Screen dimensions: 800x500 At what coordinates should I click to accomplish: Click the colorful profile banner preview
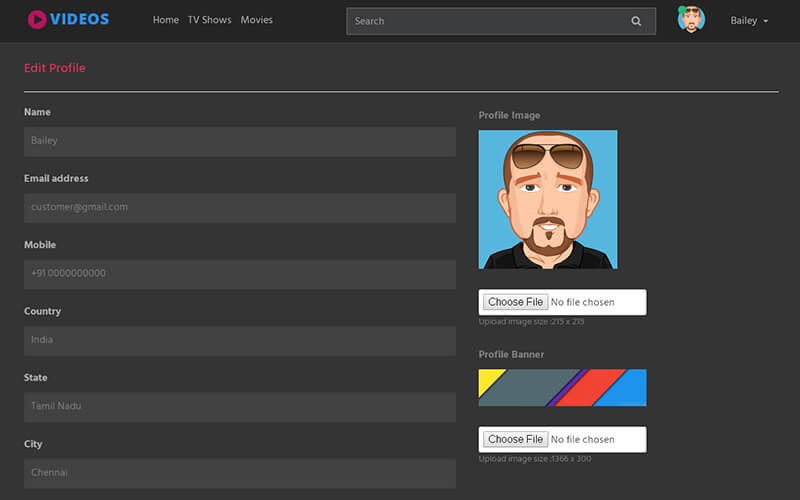562,388
